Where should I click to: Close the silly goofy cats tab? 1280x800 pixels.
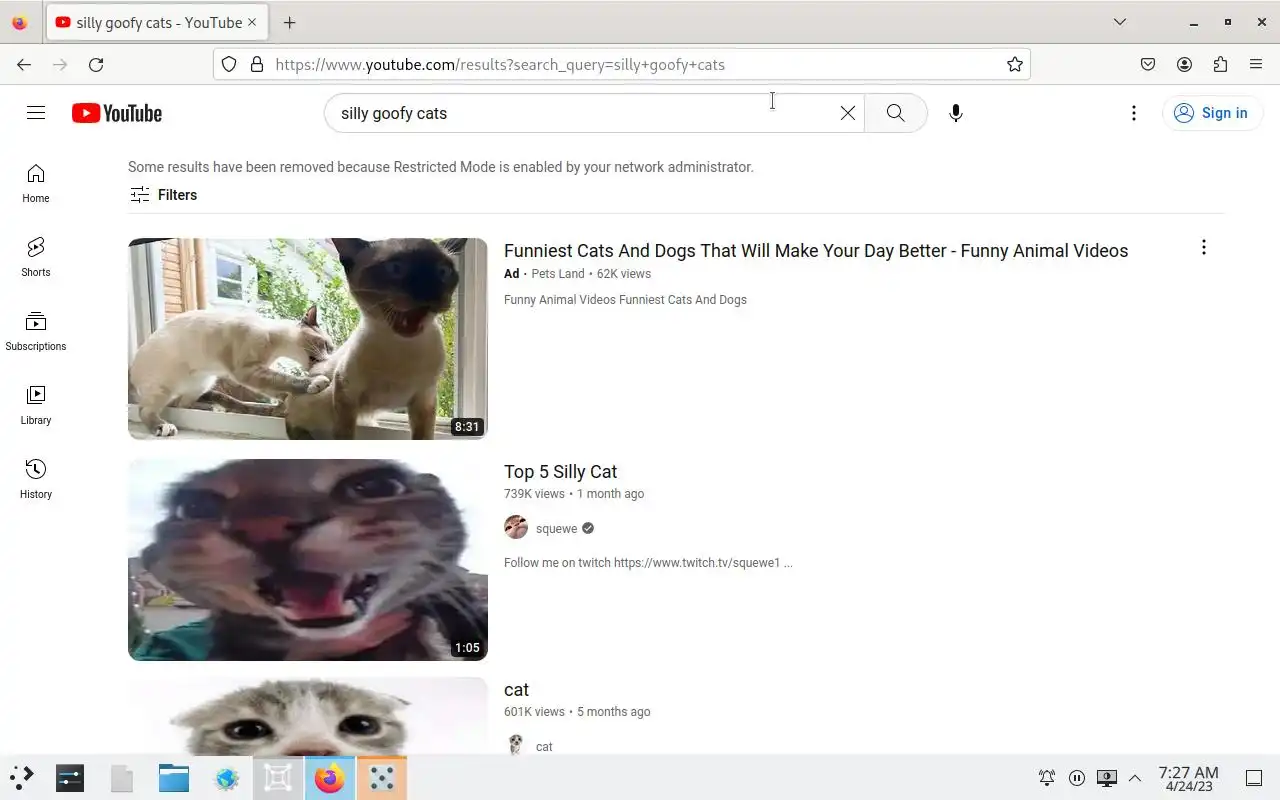click(x=251, y=22)
